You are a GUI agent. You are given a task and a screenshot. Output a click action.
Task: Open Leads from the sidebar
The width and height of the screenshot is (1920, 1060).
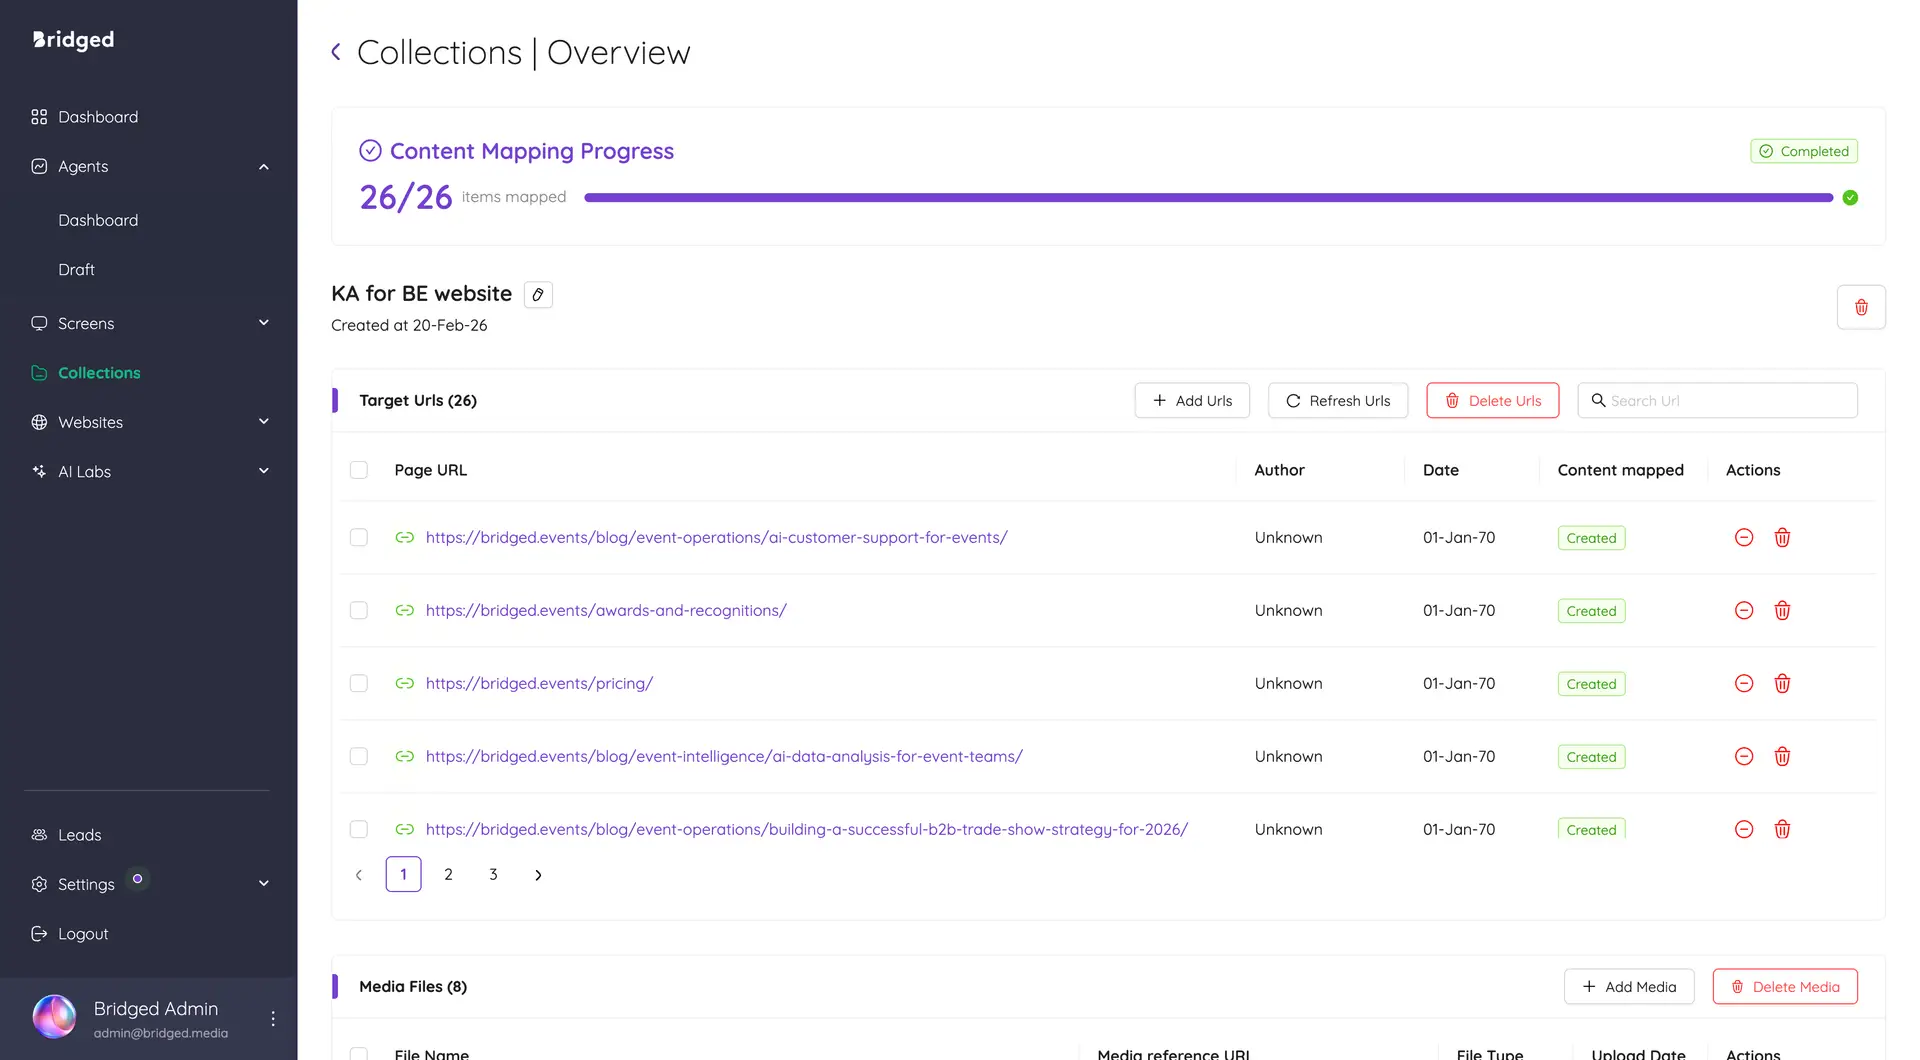click(79, 835)
